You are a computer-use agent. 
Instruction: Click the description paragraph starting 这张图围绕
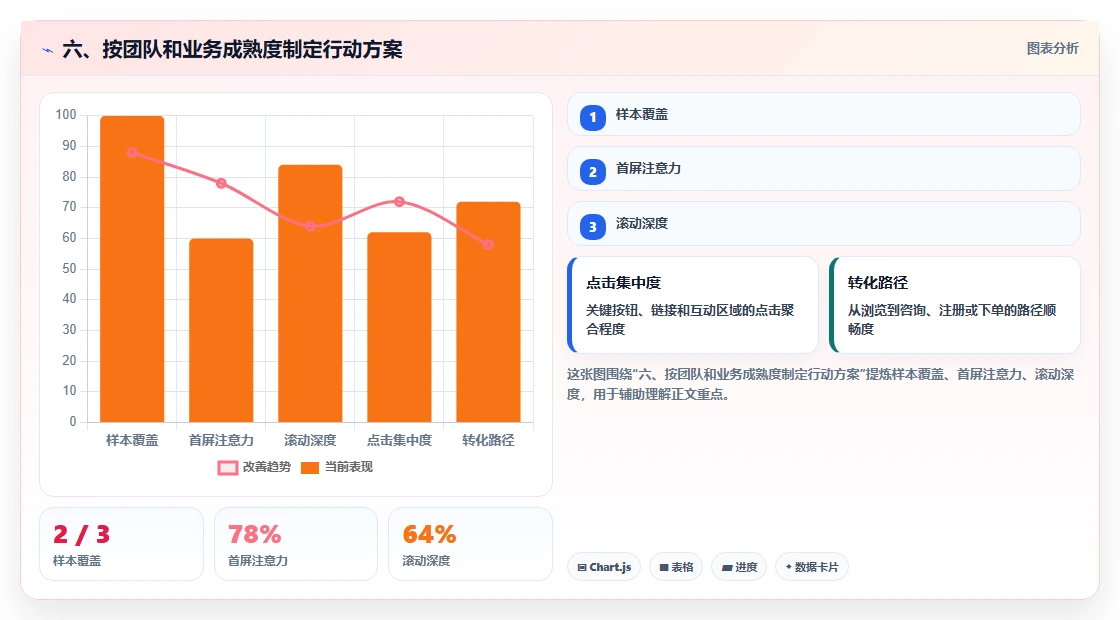[x=821, y=384]
